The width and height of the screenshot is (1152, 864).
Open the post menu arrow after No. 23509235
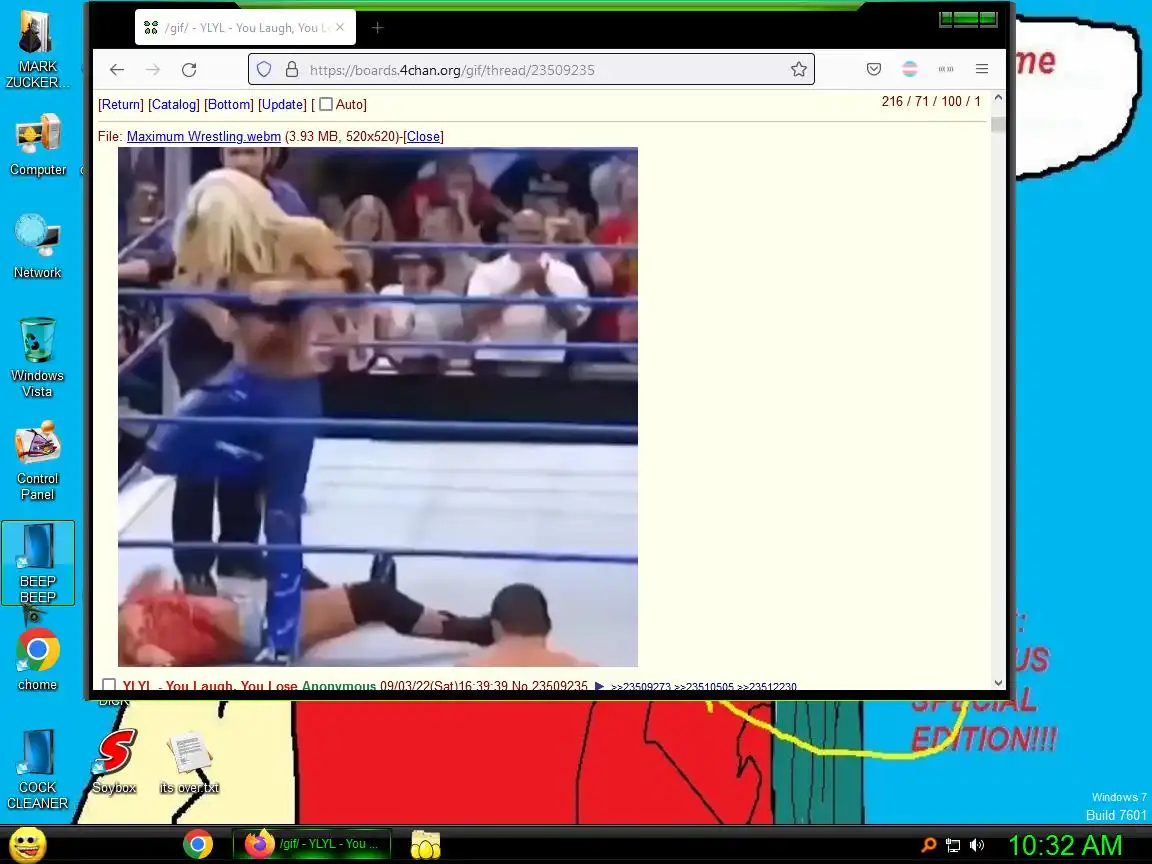click(599, 686)
